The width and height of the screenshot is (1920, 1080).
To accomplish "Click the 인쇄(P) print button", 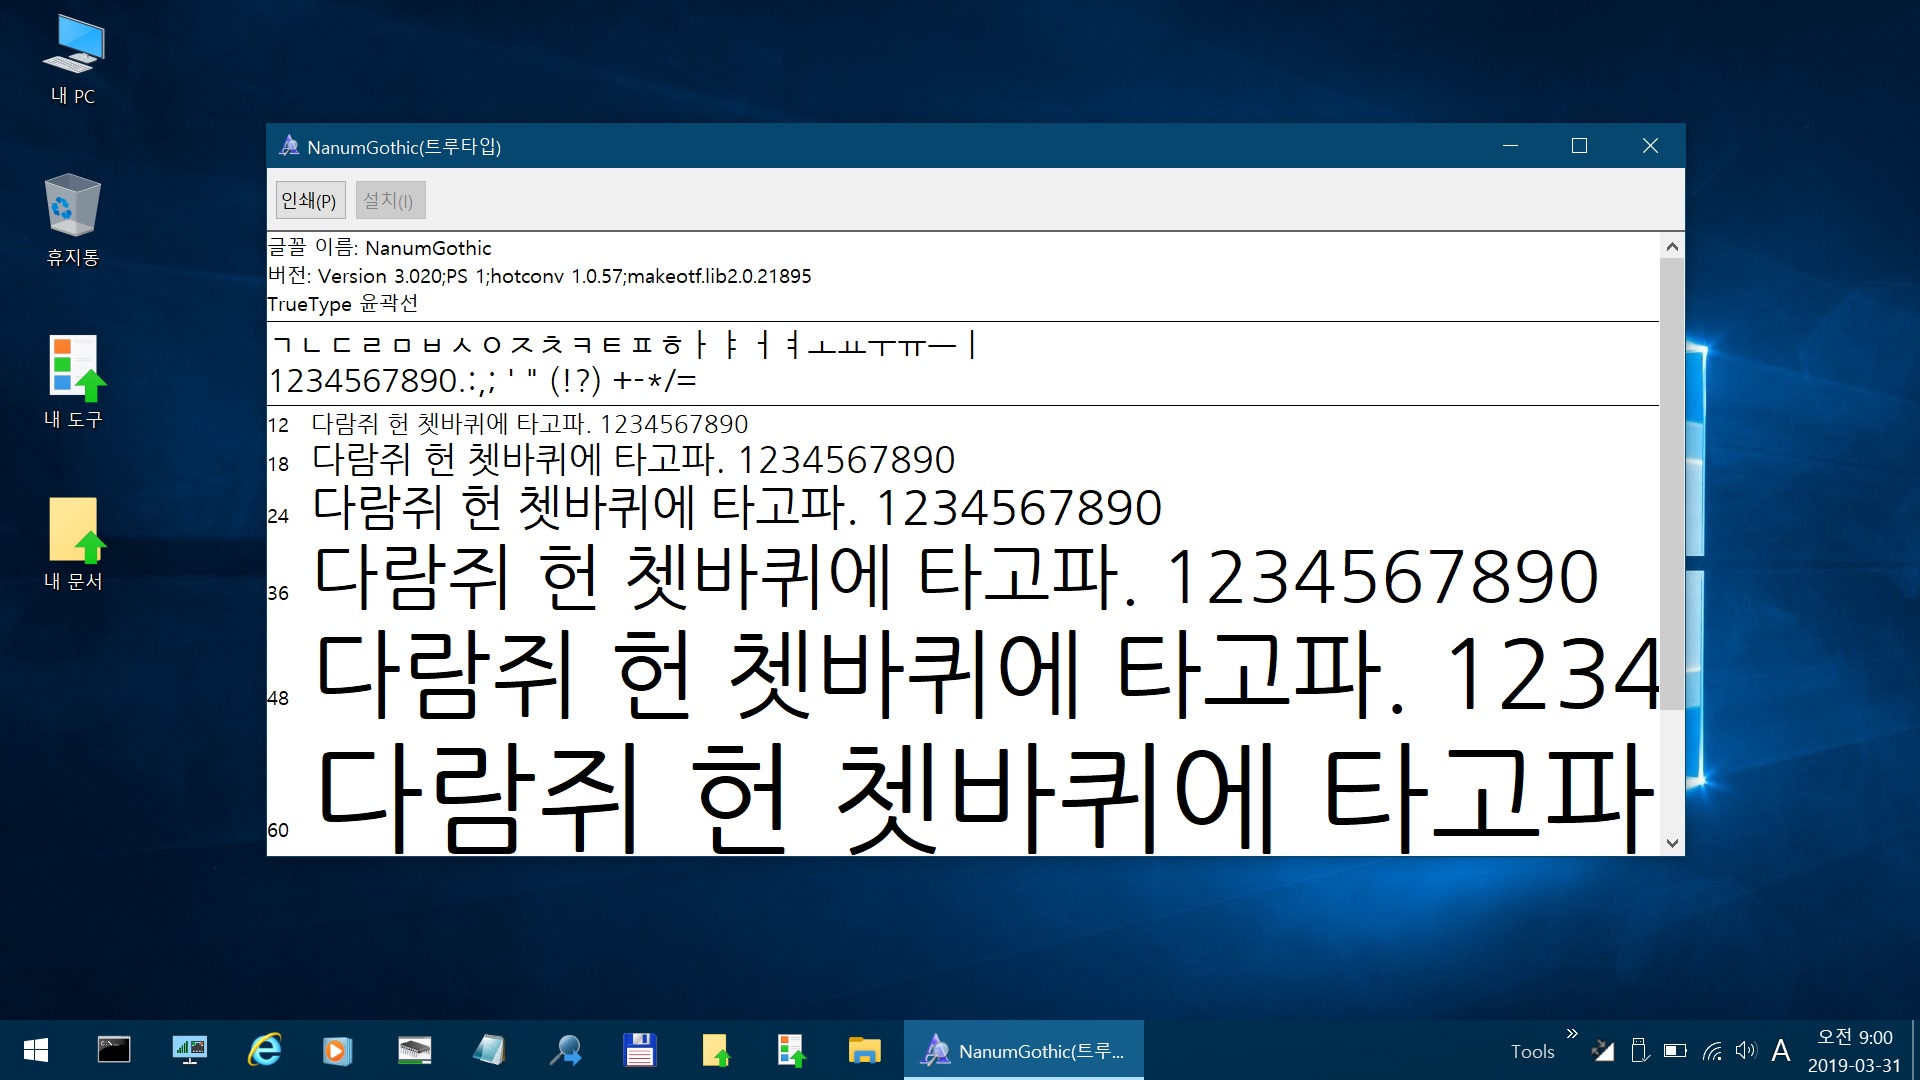I will click(310, 200).
